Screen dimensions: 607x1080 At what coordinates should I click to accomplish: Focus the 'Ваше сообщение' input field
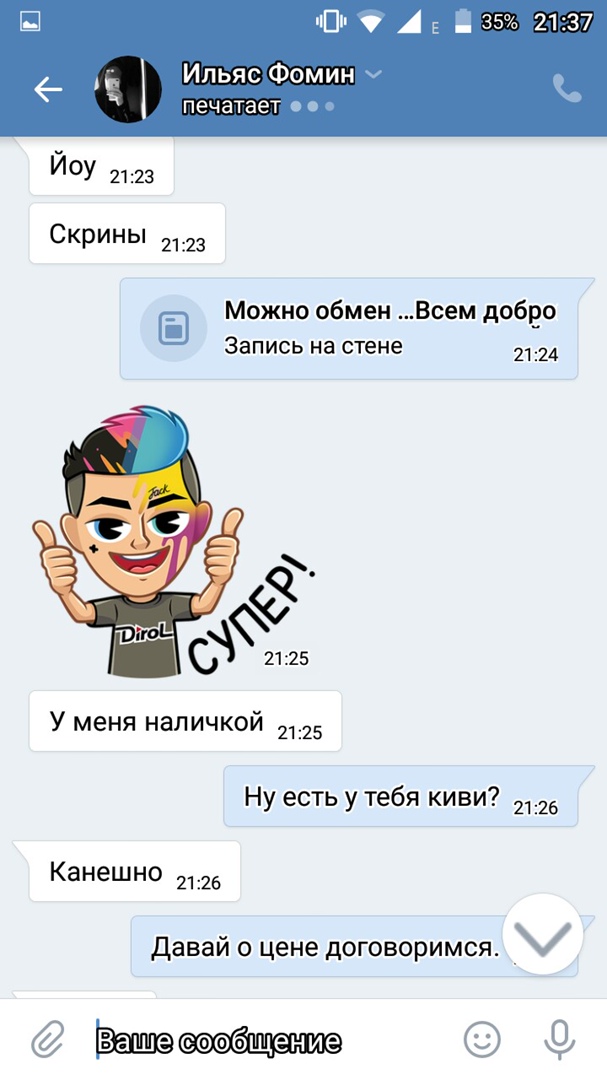tap(276, 1040)
